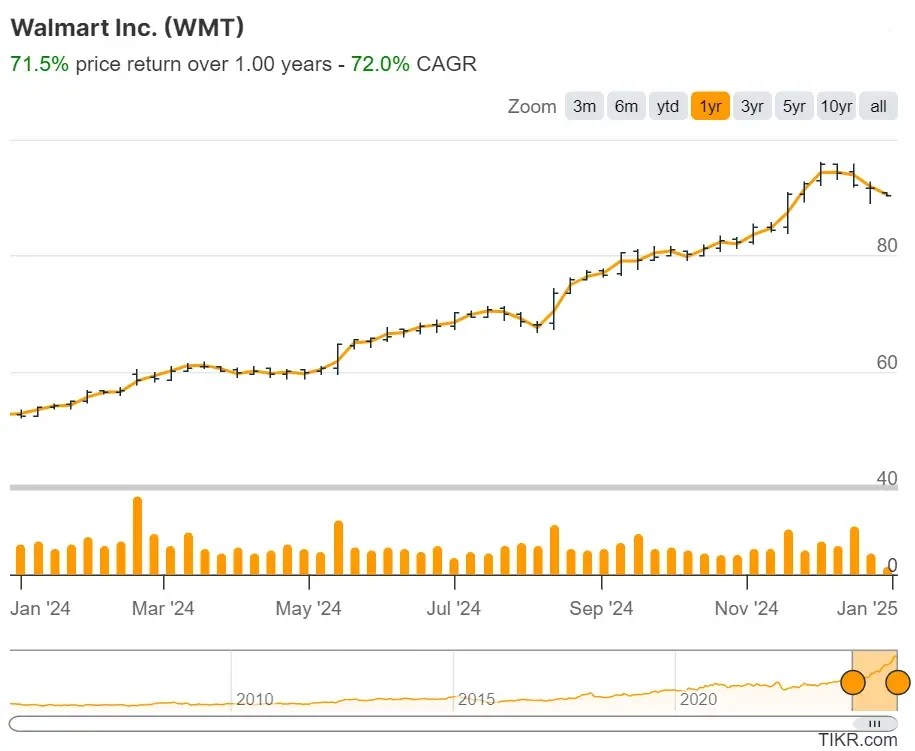
Task: Switch to the 5yr view
Action: [x=794, y=105]
